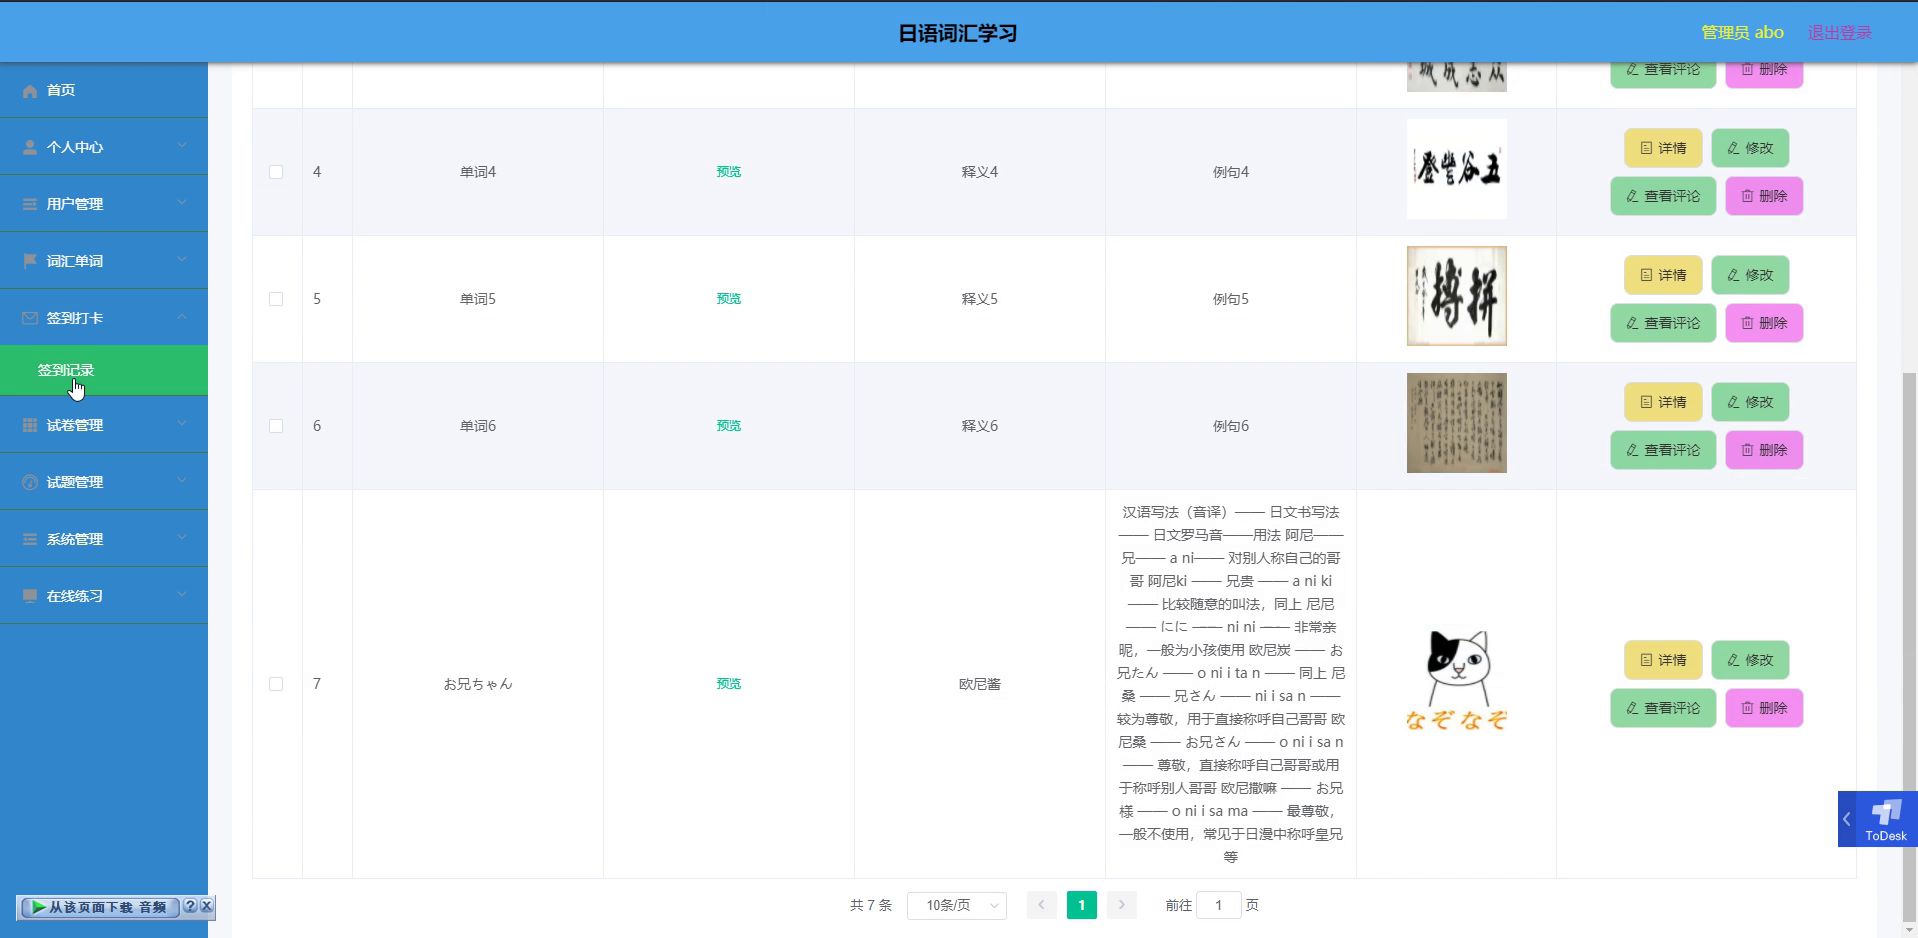Image resolution: width=1918 pixels, height=938 pixels.
Task: Click the monitor icon beside 在线练习
Action: pos(30,596)
